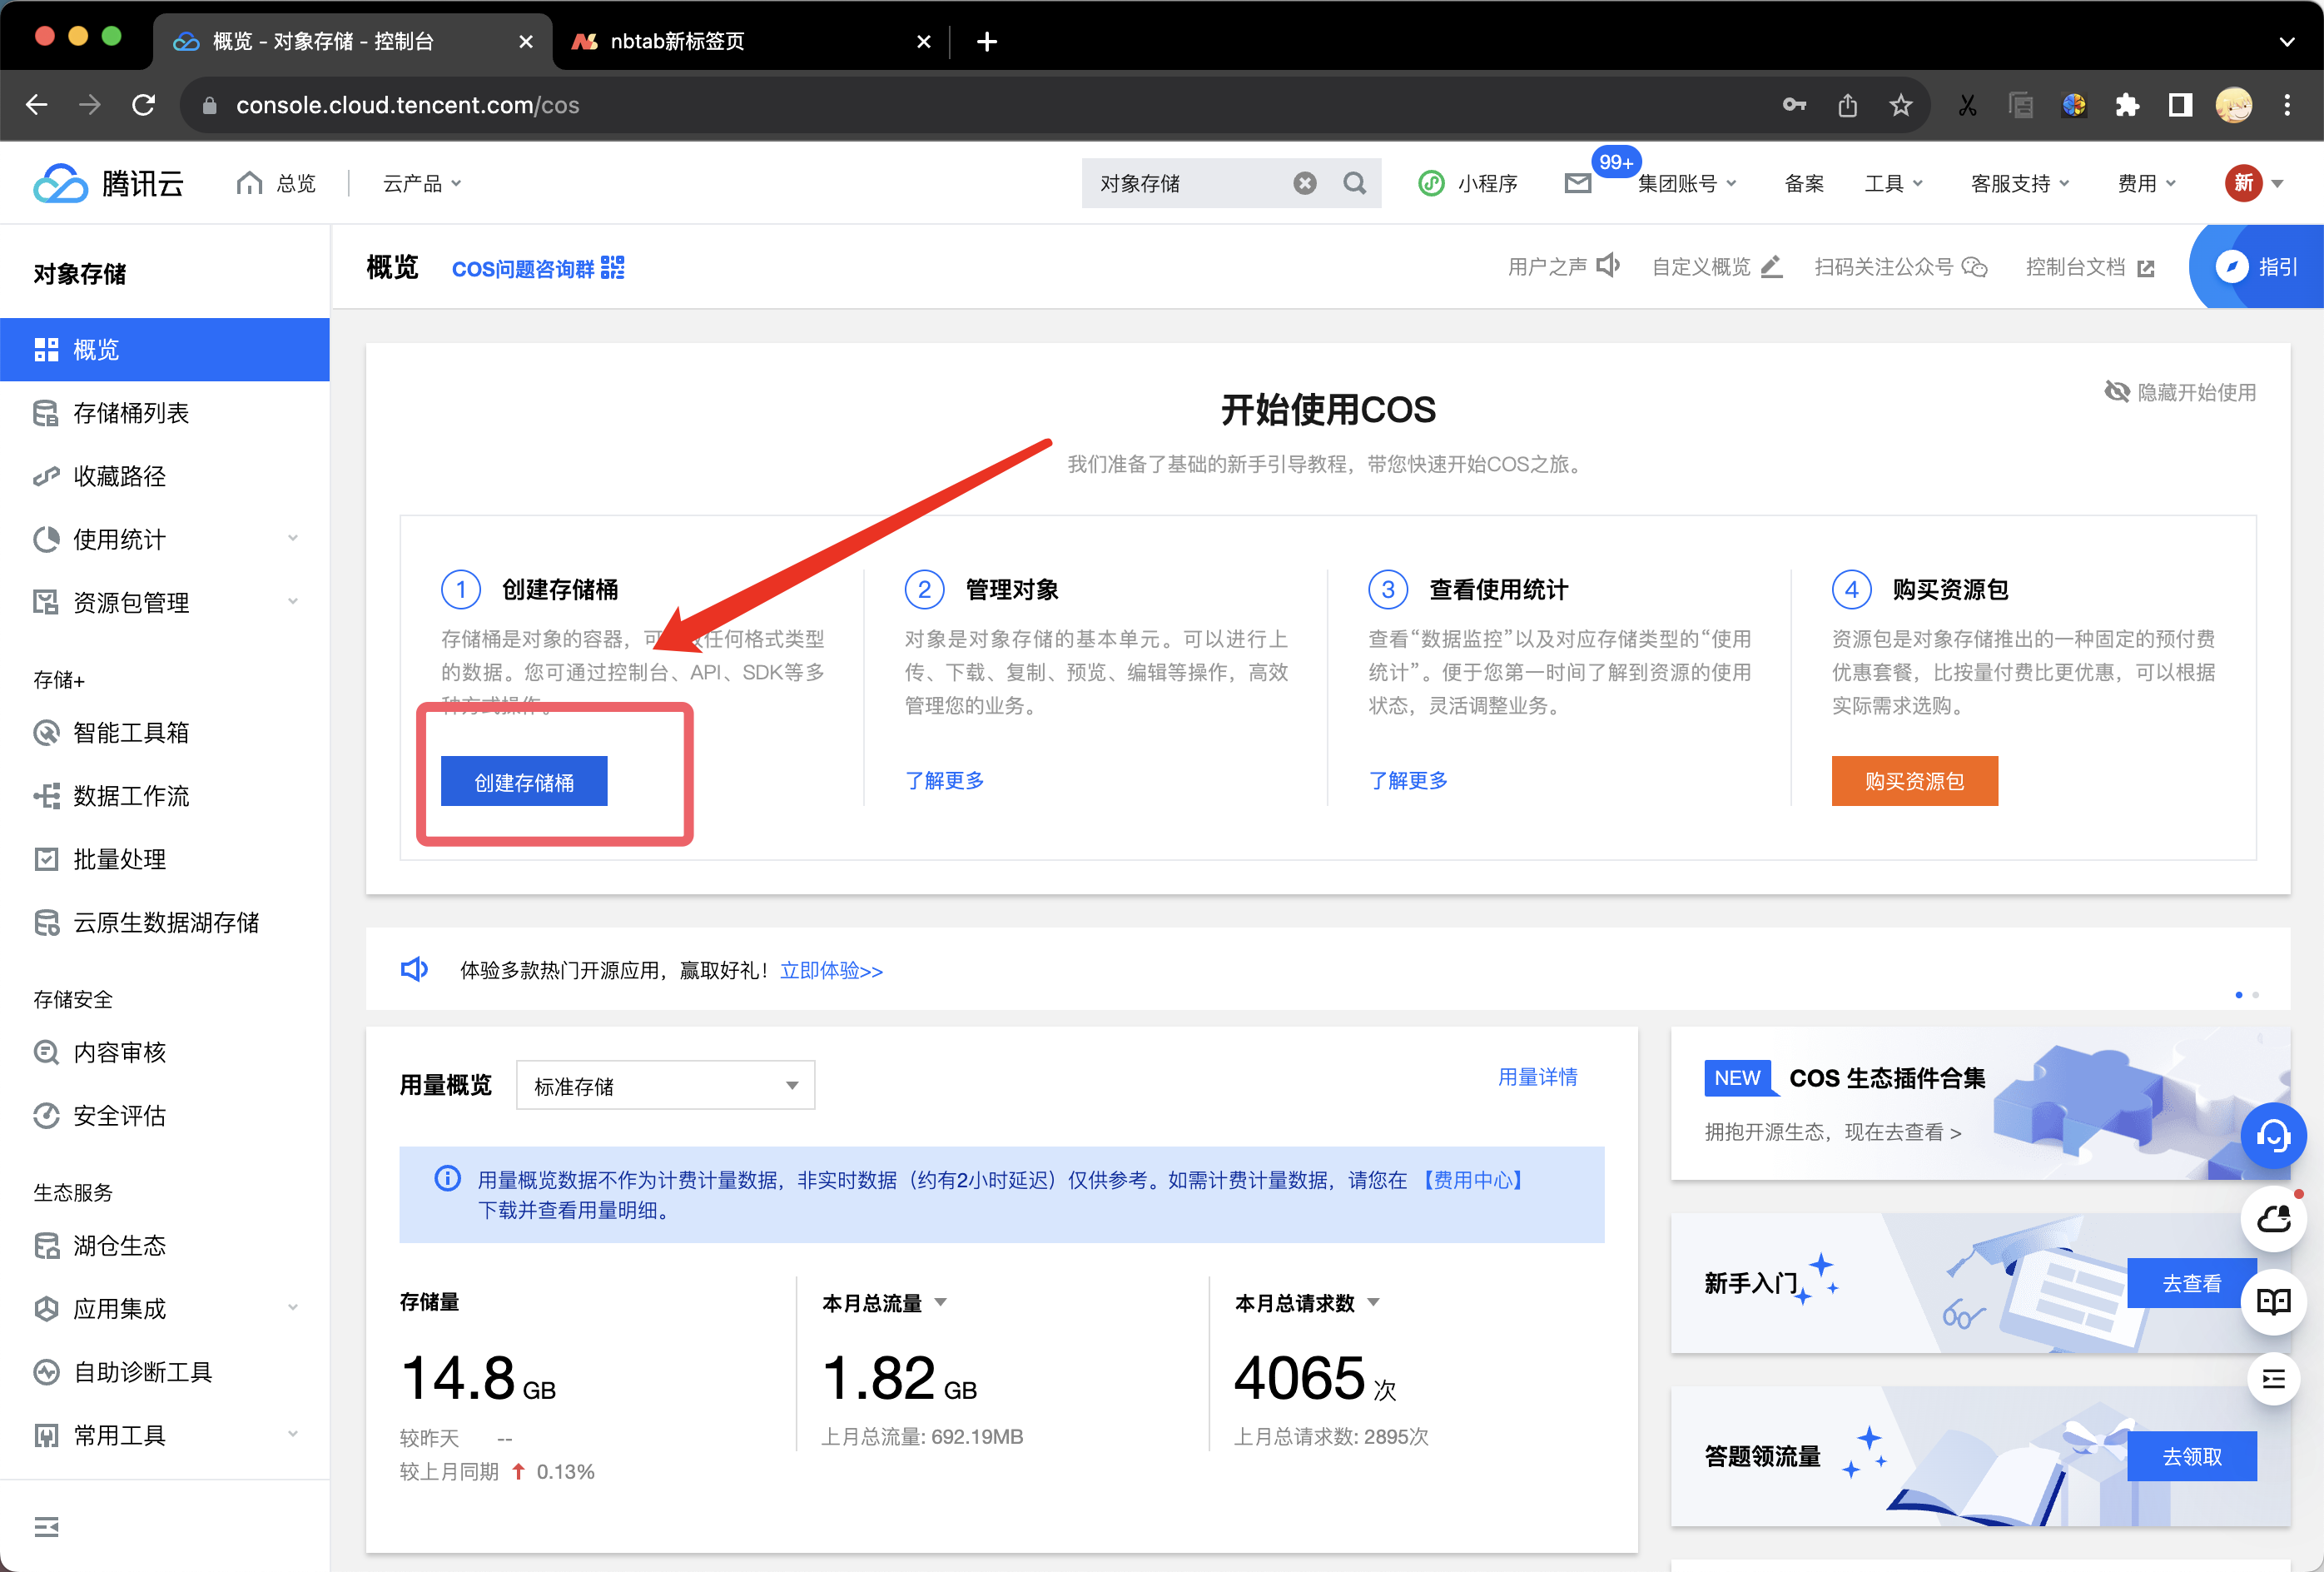
Task: Open the COS 生态插件合集 banner
Action: [x=1980, y=1103]
